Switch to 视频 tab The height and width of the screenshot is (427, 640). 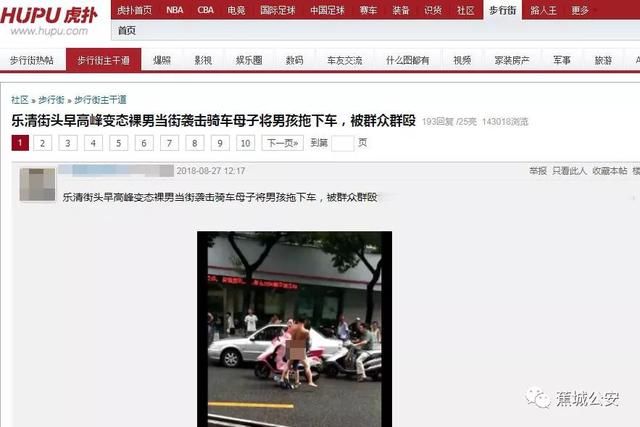click(462, 60)
